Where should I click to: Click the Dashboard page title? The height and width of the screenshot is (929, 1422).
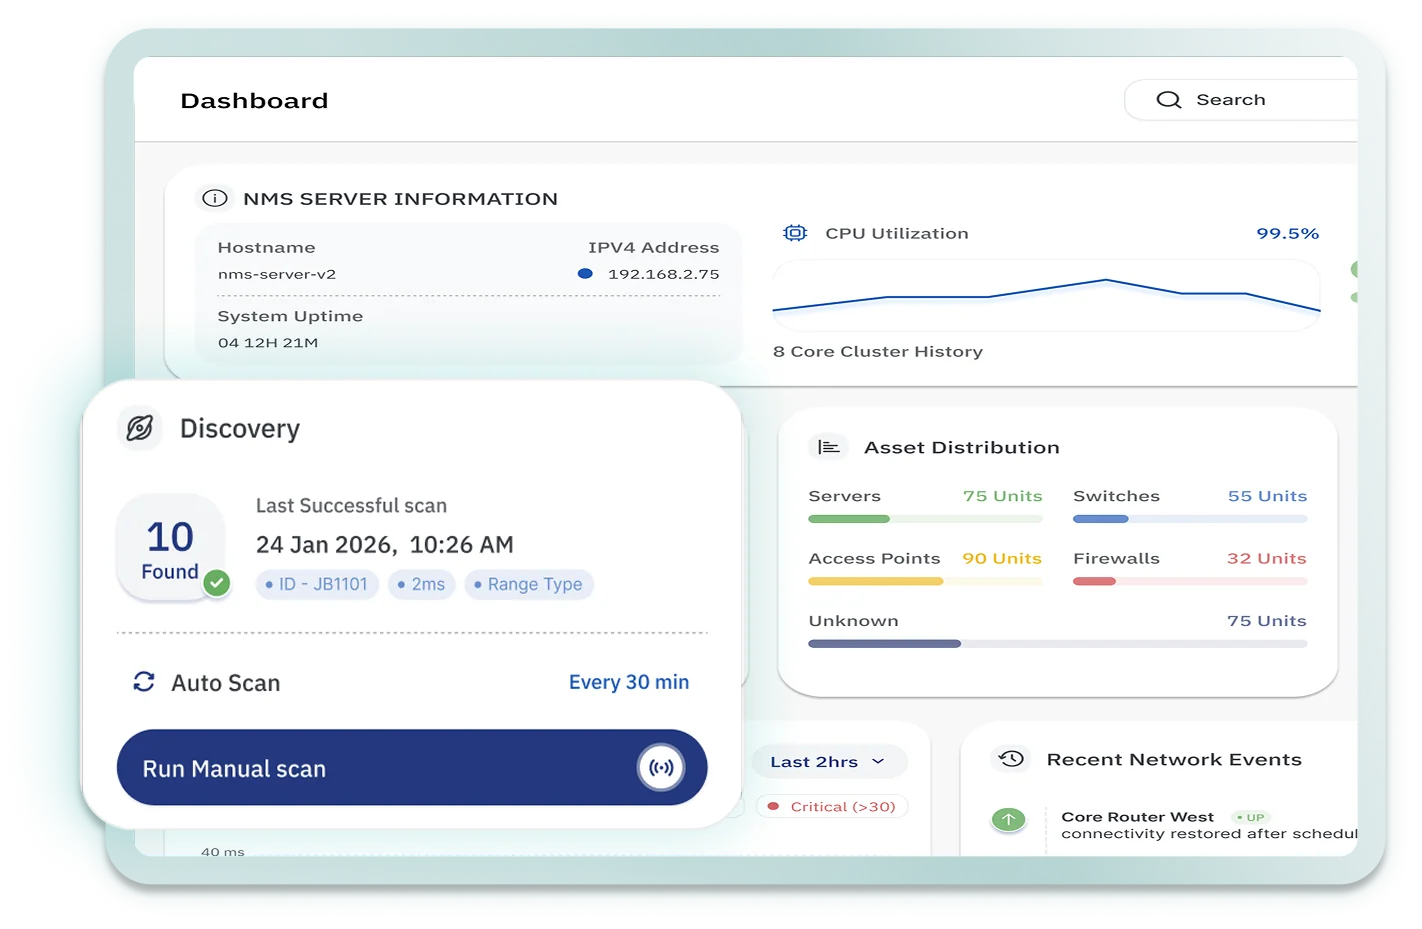[254, 101]
